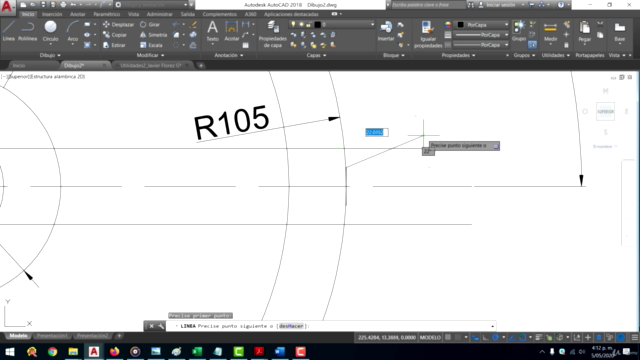640x360 pixels.
Task: Select the Estirar (stretch) tool
Action: click(x=114, y=45)
